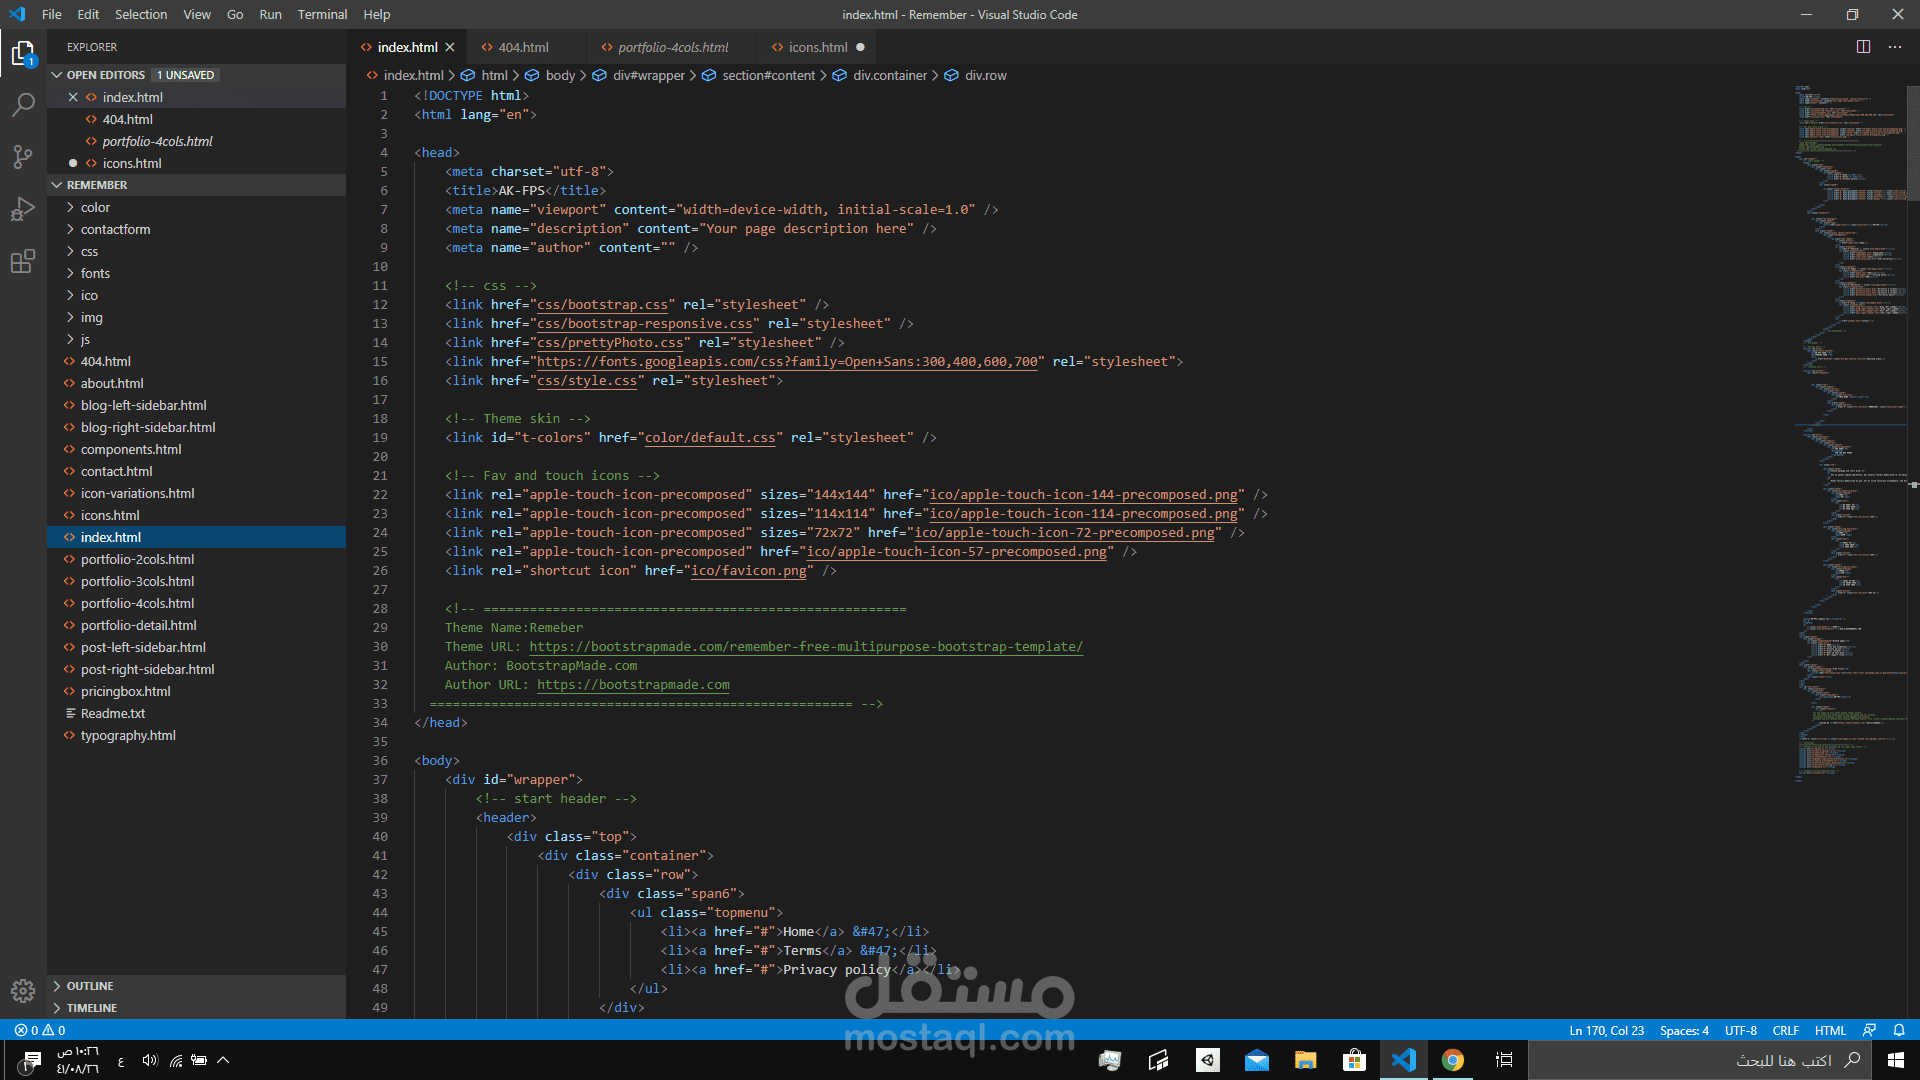Click the errors and warnings status indicator

(x=40, y=1030)
